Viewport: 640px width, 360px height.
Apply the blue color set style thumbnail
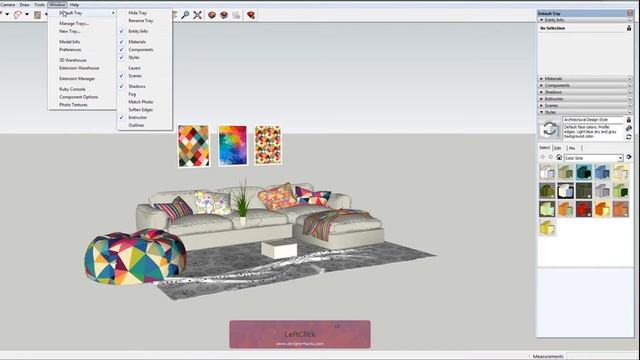(602, 172)
